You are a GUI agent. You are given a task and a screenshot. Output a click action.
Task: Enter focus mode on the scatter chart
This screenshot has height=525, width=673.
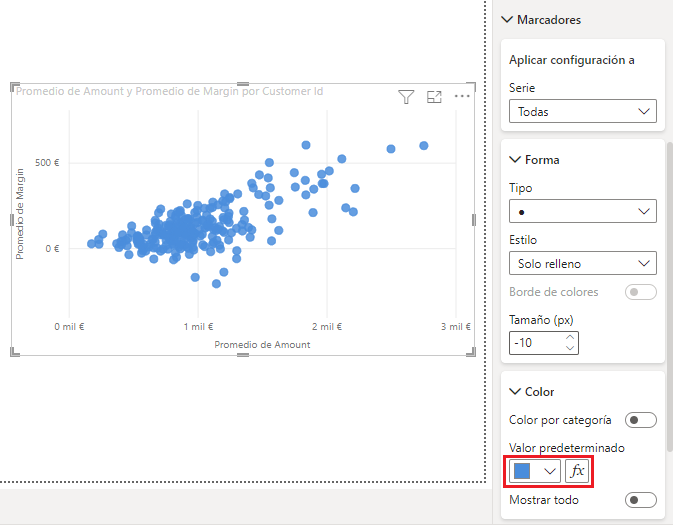pos(434,97)
